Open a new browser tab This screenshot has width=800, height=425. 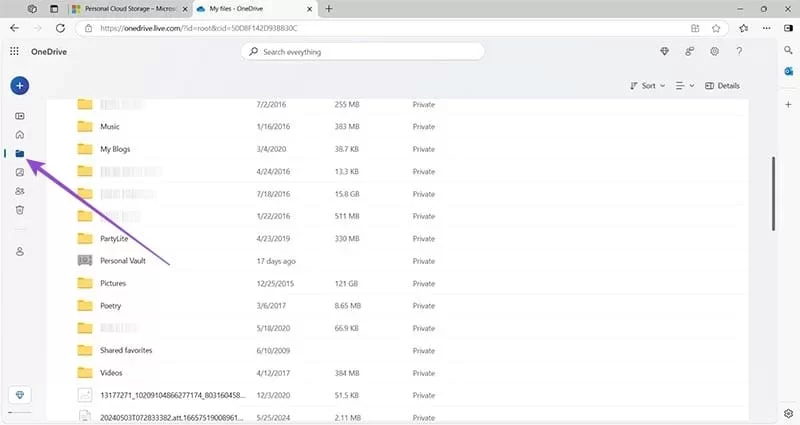click(x=329, y=8)
